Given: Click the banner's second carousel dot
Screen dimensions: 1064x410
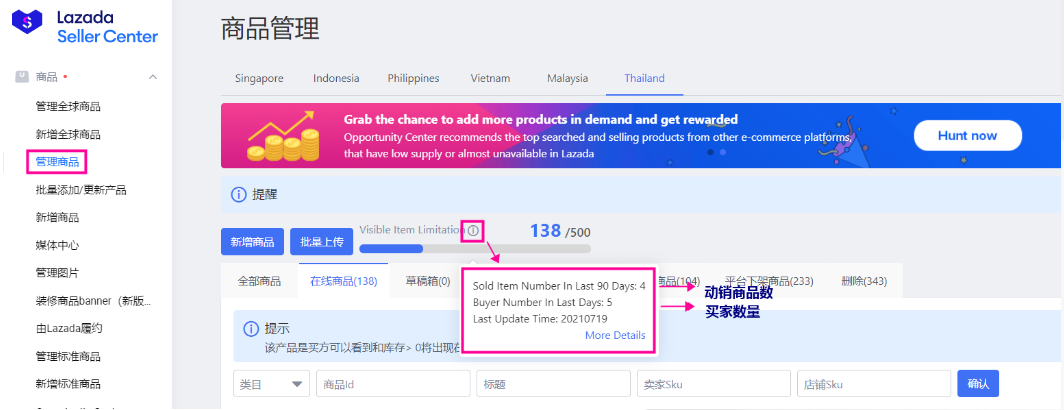Looking at the screenshot, I should 723,153.
